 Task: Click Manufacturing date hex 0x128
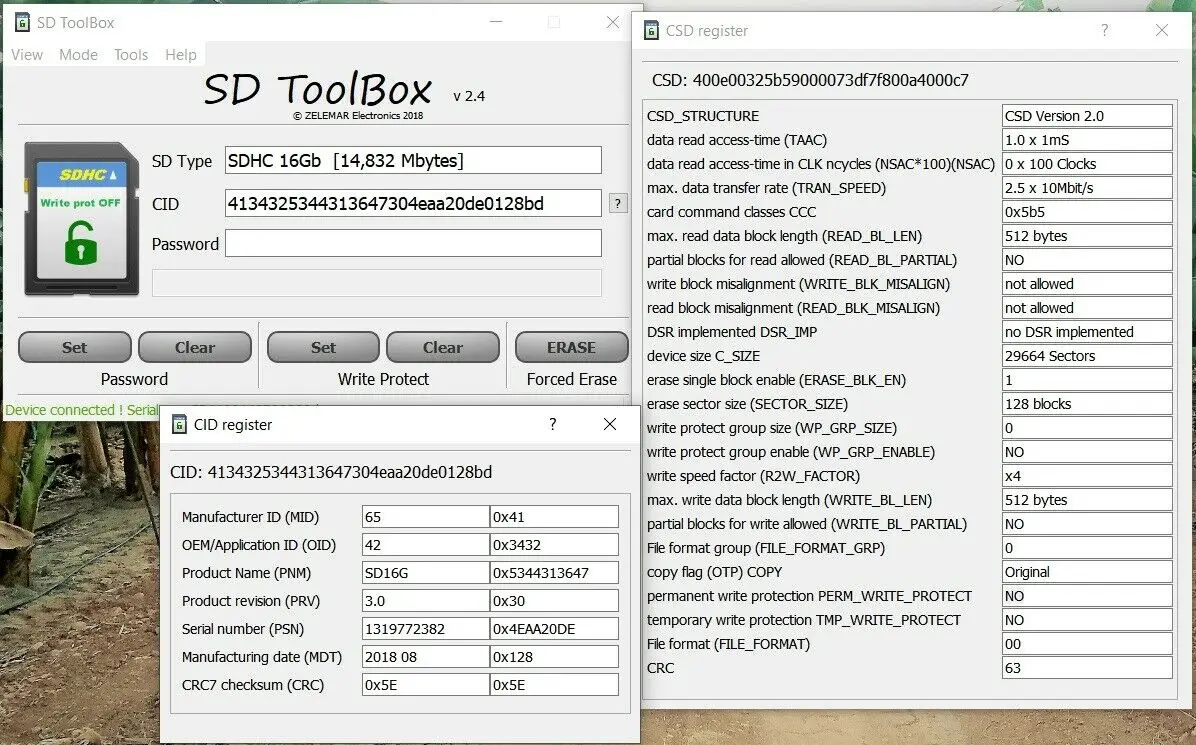(554, 657)
